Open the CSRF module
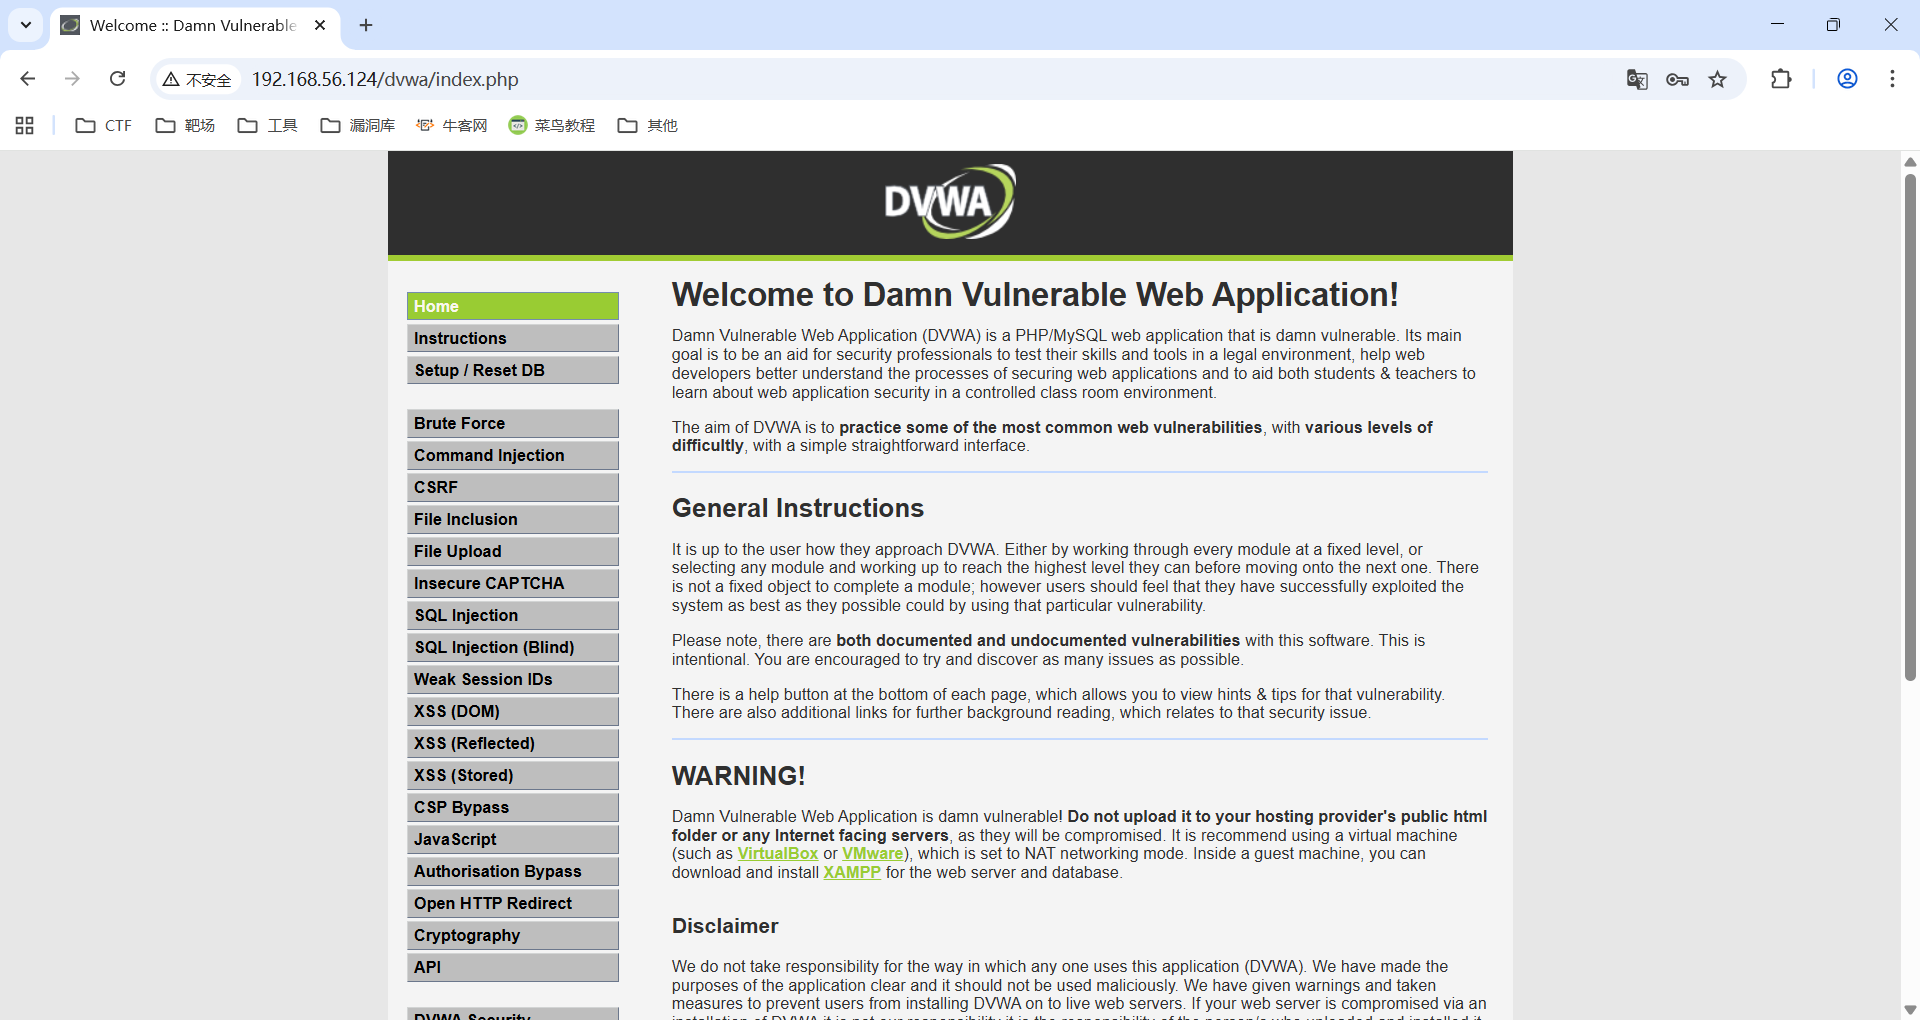1920x1020 pixels. [x=513, y=487]
